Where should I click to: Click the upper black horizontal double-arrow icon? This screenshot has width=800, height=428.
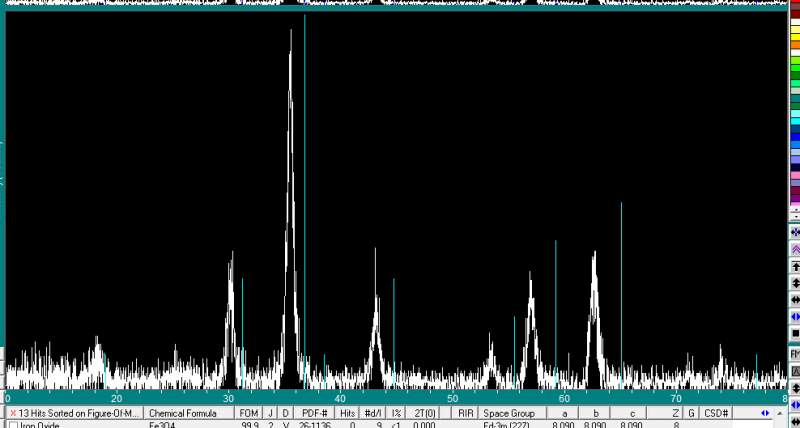tap(795, 300)
